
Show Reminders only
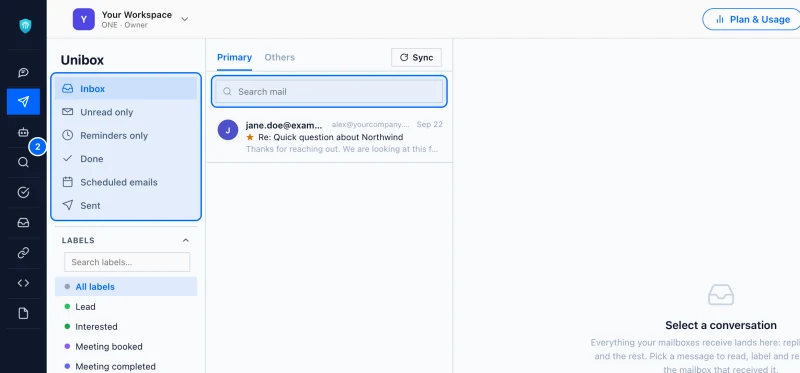click(x=126, y=136)
